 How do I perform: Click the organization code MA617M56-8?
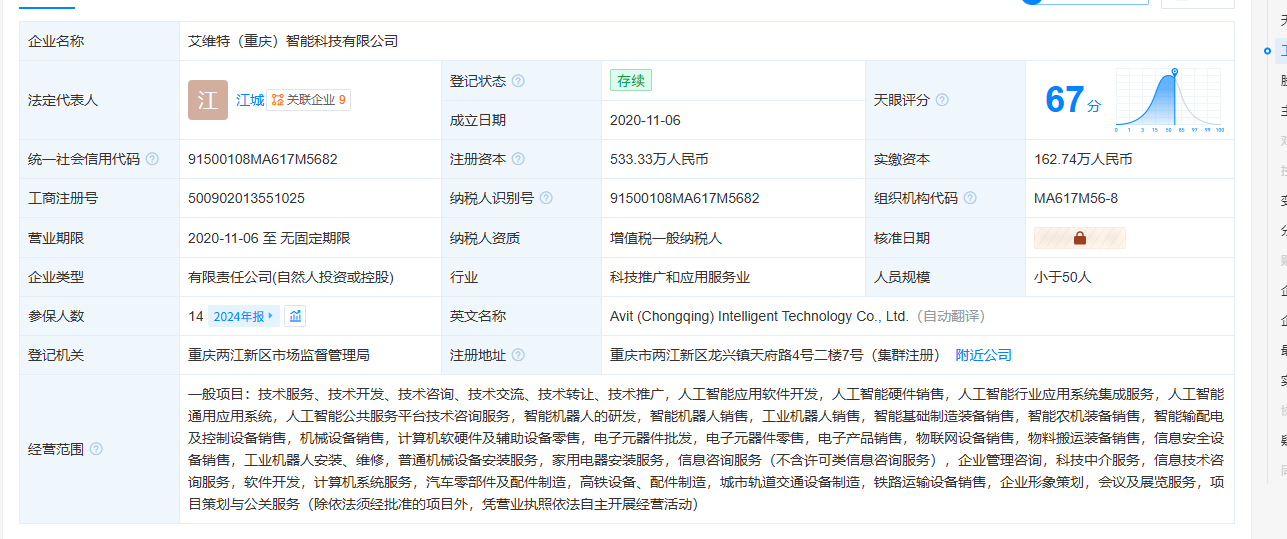(x=1076, y=198)
